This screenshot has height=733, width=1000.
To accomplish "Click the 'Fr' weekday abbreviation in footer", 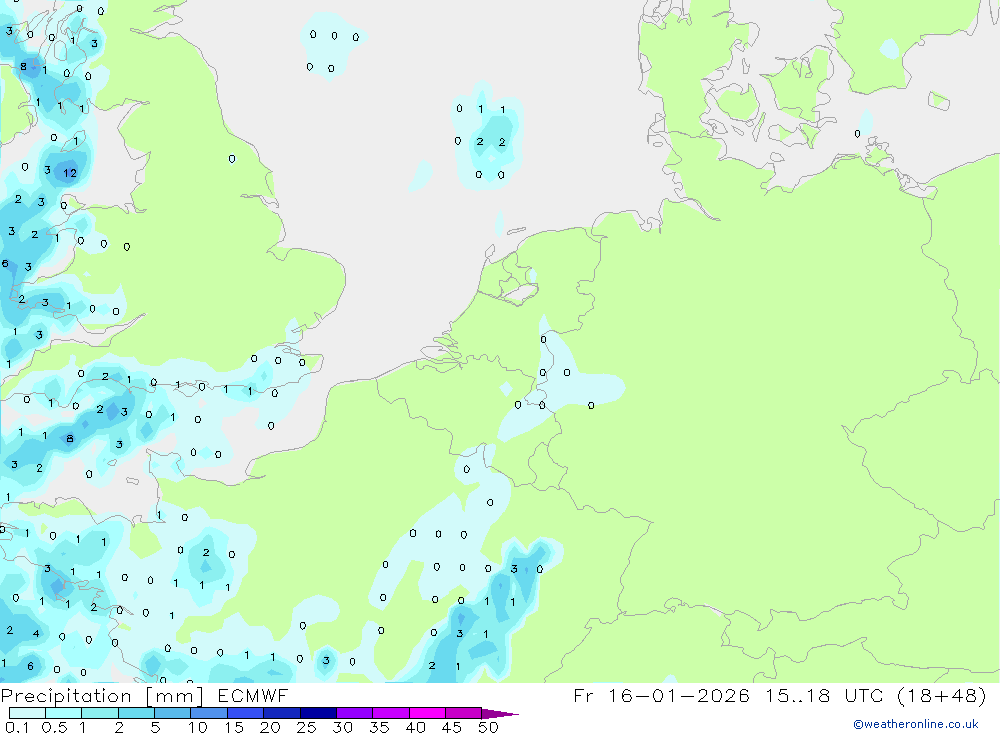I will coord(583,695).
